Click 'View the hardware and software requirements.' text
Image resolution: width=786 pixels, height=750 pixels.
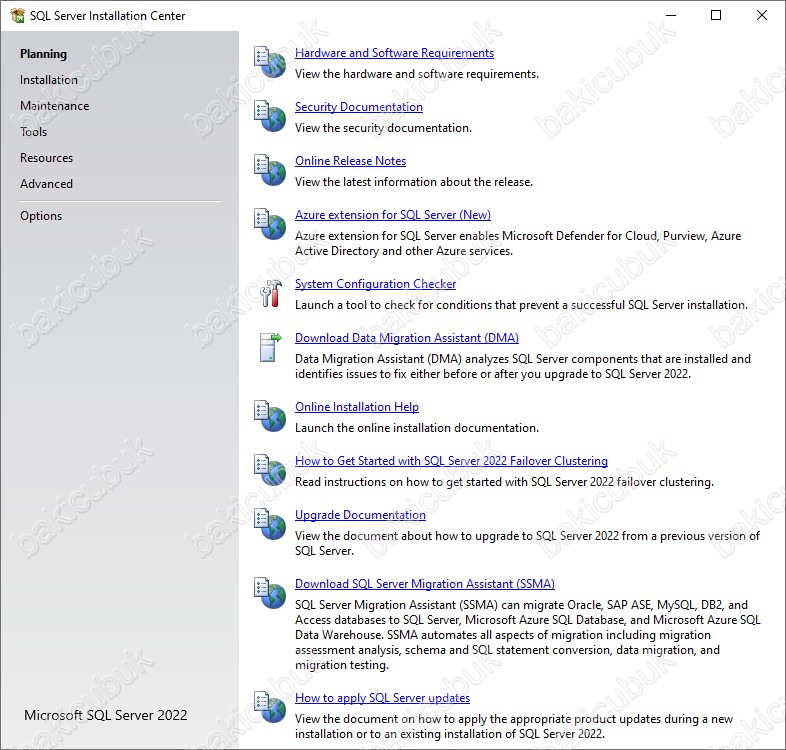click(x=417, y=74)
